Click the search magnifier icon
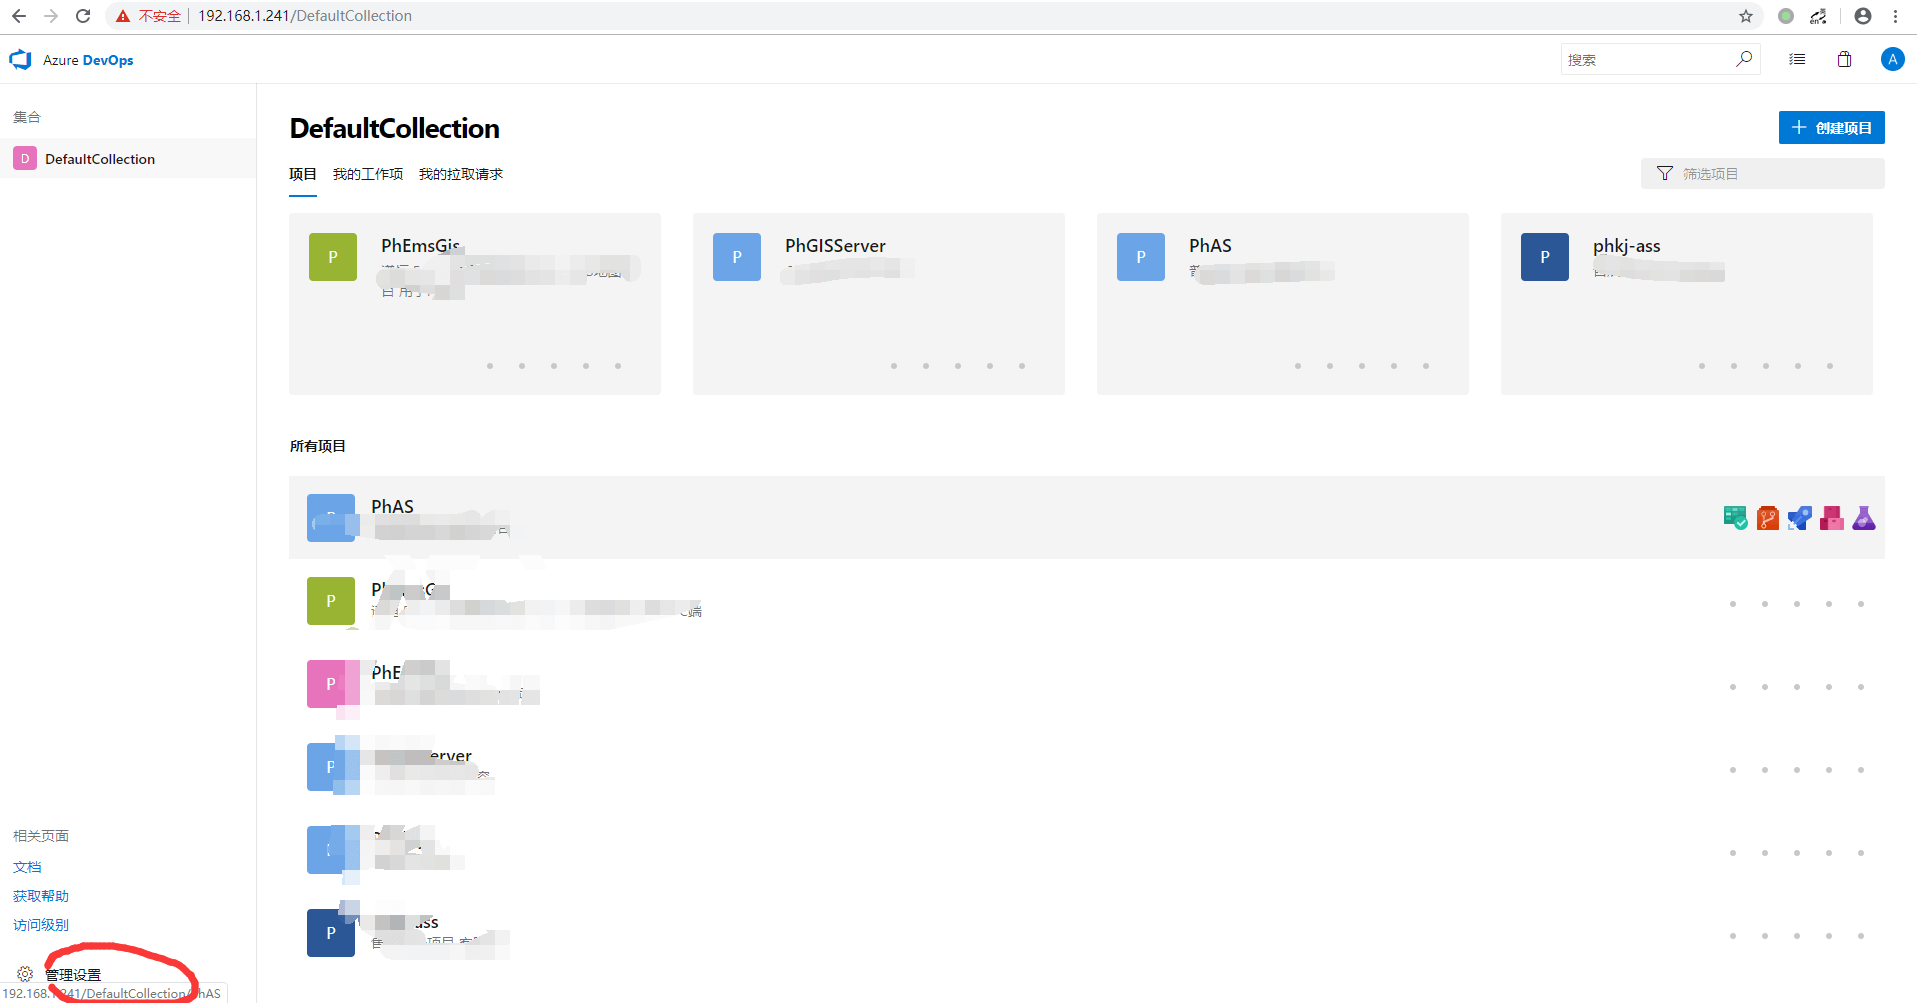The width and height of the screenshot is (1917, 1003). tap(1743, 59)
